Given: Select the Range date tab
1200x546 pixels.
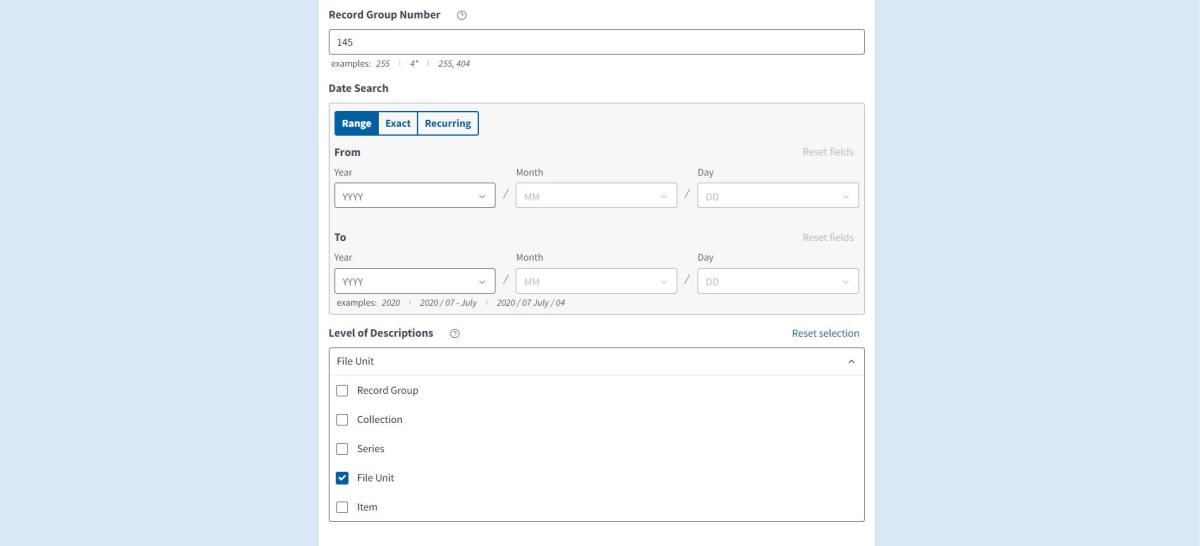Looking at the screenshot, I should tap(356, 124).
